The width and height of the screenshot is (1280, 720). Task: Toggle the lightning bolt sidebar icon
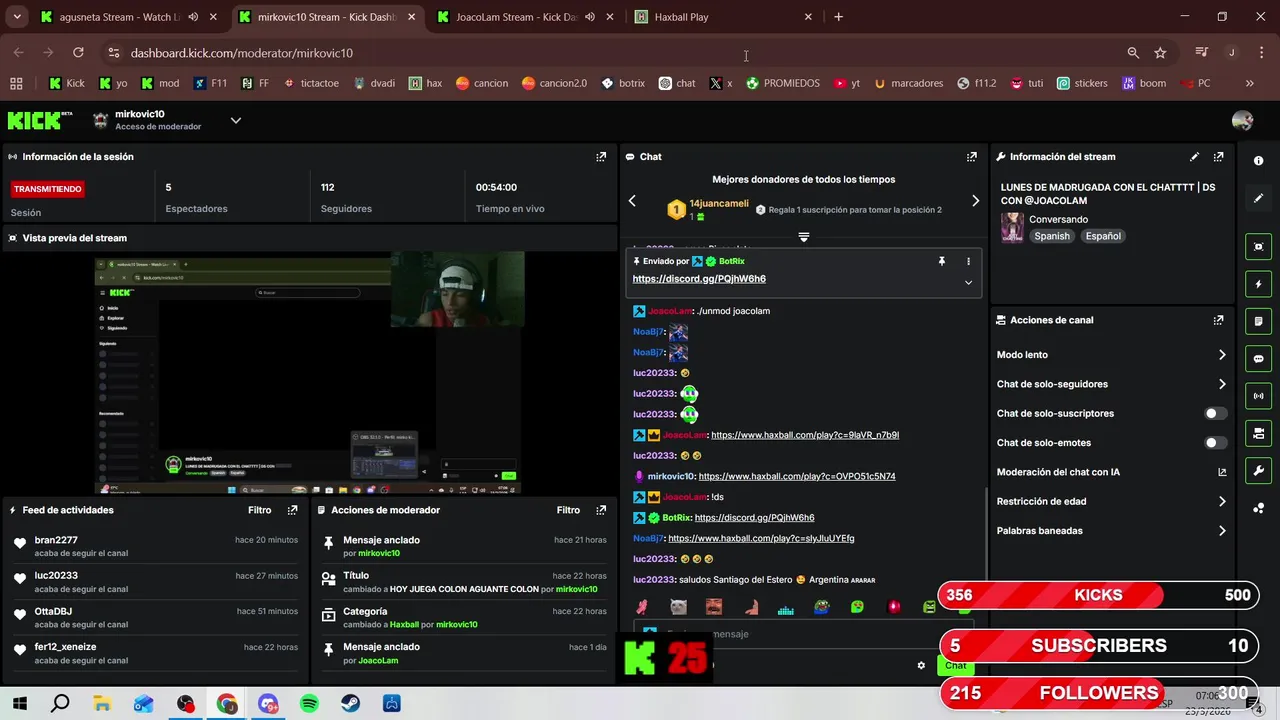1258,284
